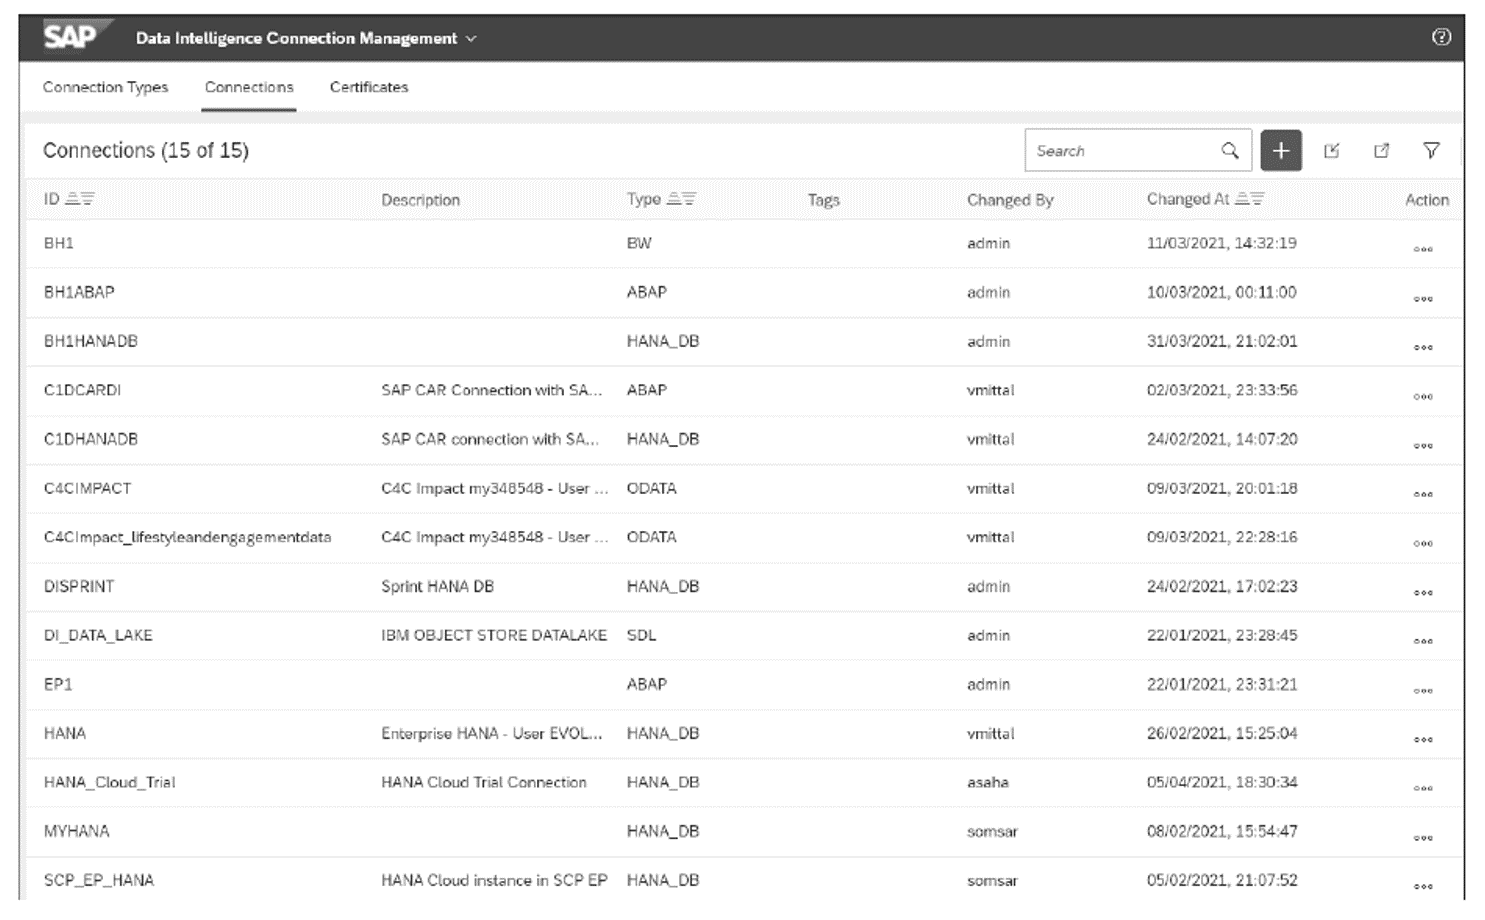The width and height of the screenshot is (1485, 920).
Task: Click timestamp 31/03/2021, 21:02:01
Action: 1222,341
